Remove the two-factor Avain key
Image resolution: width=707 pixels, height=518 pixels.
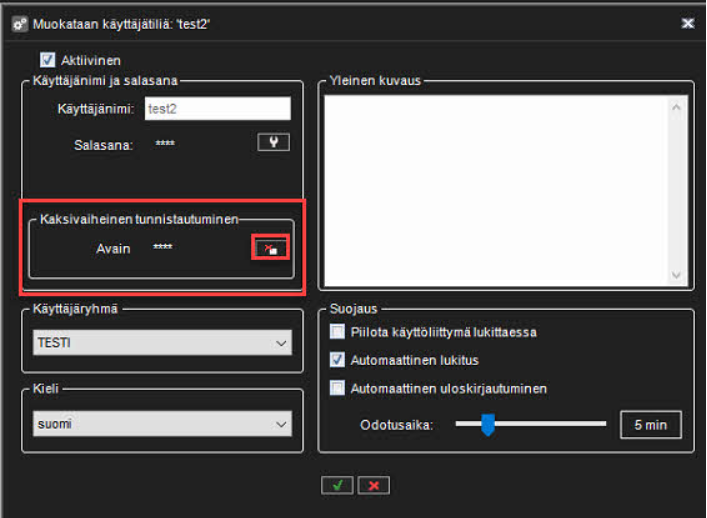[x=269, y=248]
